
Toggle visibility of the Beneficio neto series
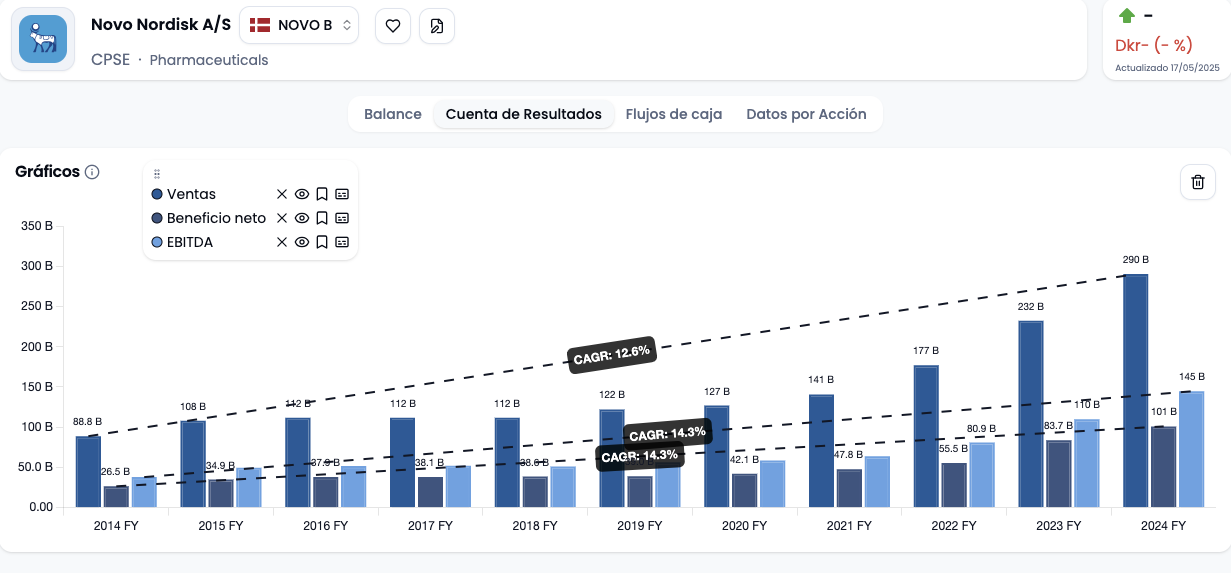click(x=302, y=218)
